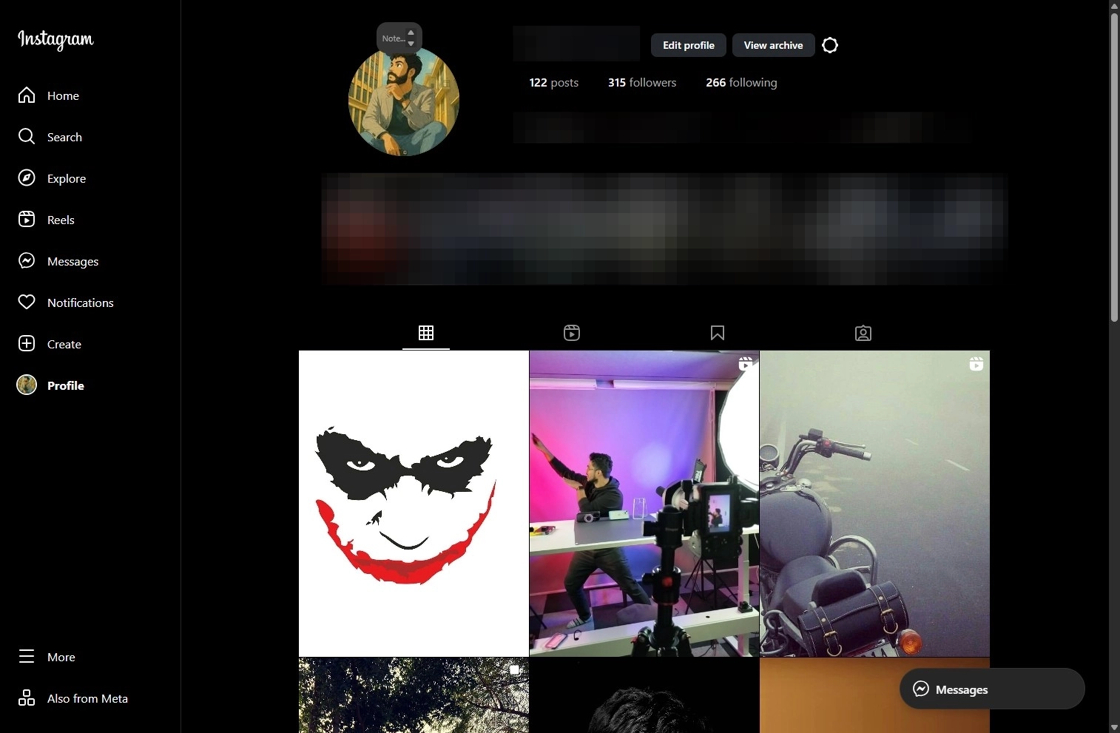Viewport: 1120px width, 733px height.
Task: Go to Home via the sidebar label
Action: [x=63, y=96]
